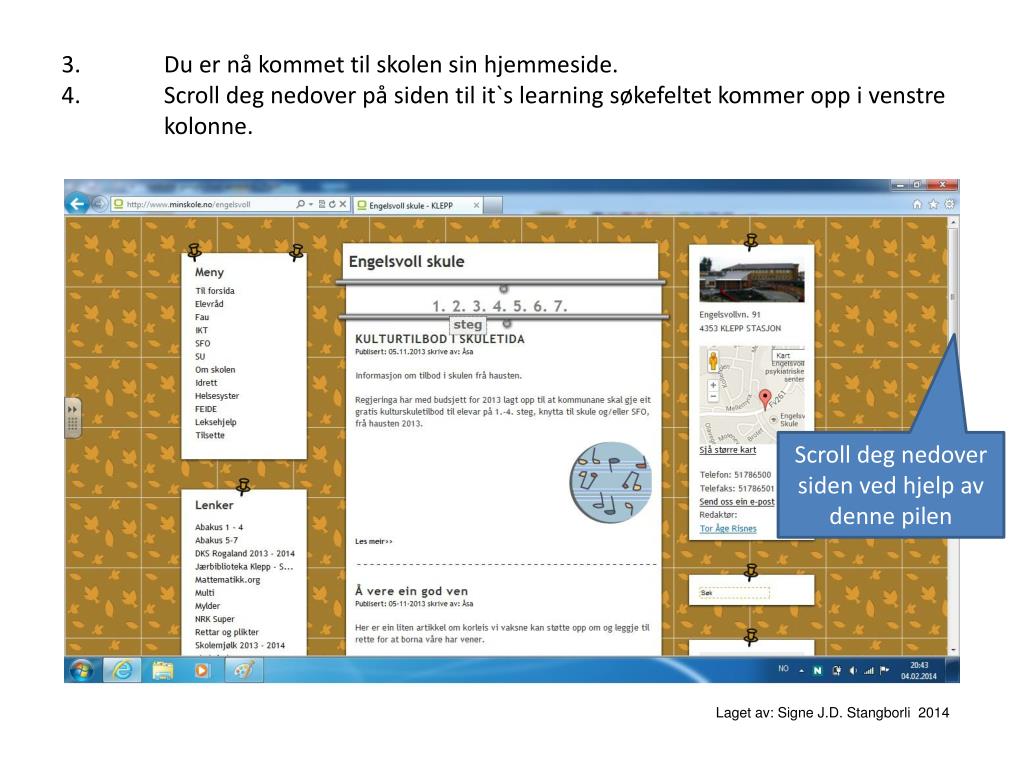Click the music notes article image

coord(611,483)
